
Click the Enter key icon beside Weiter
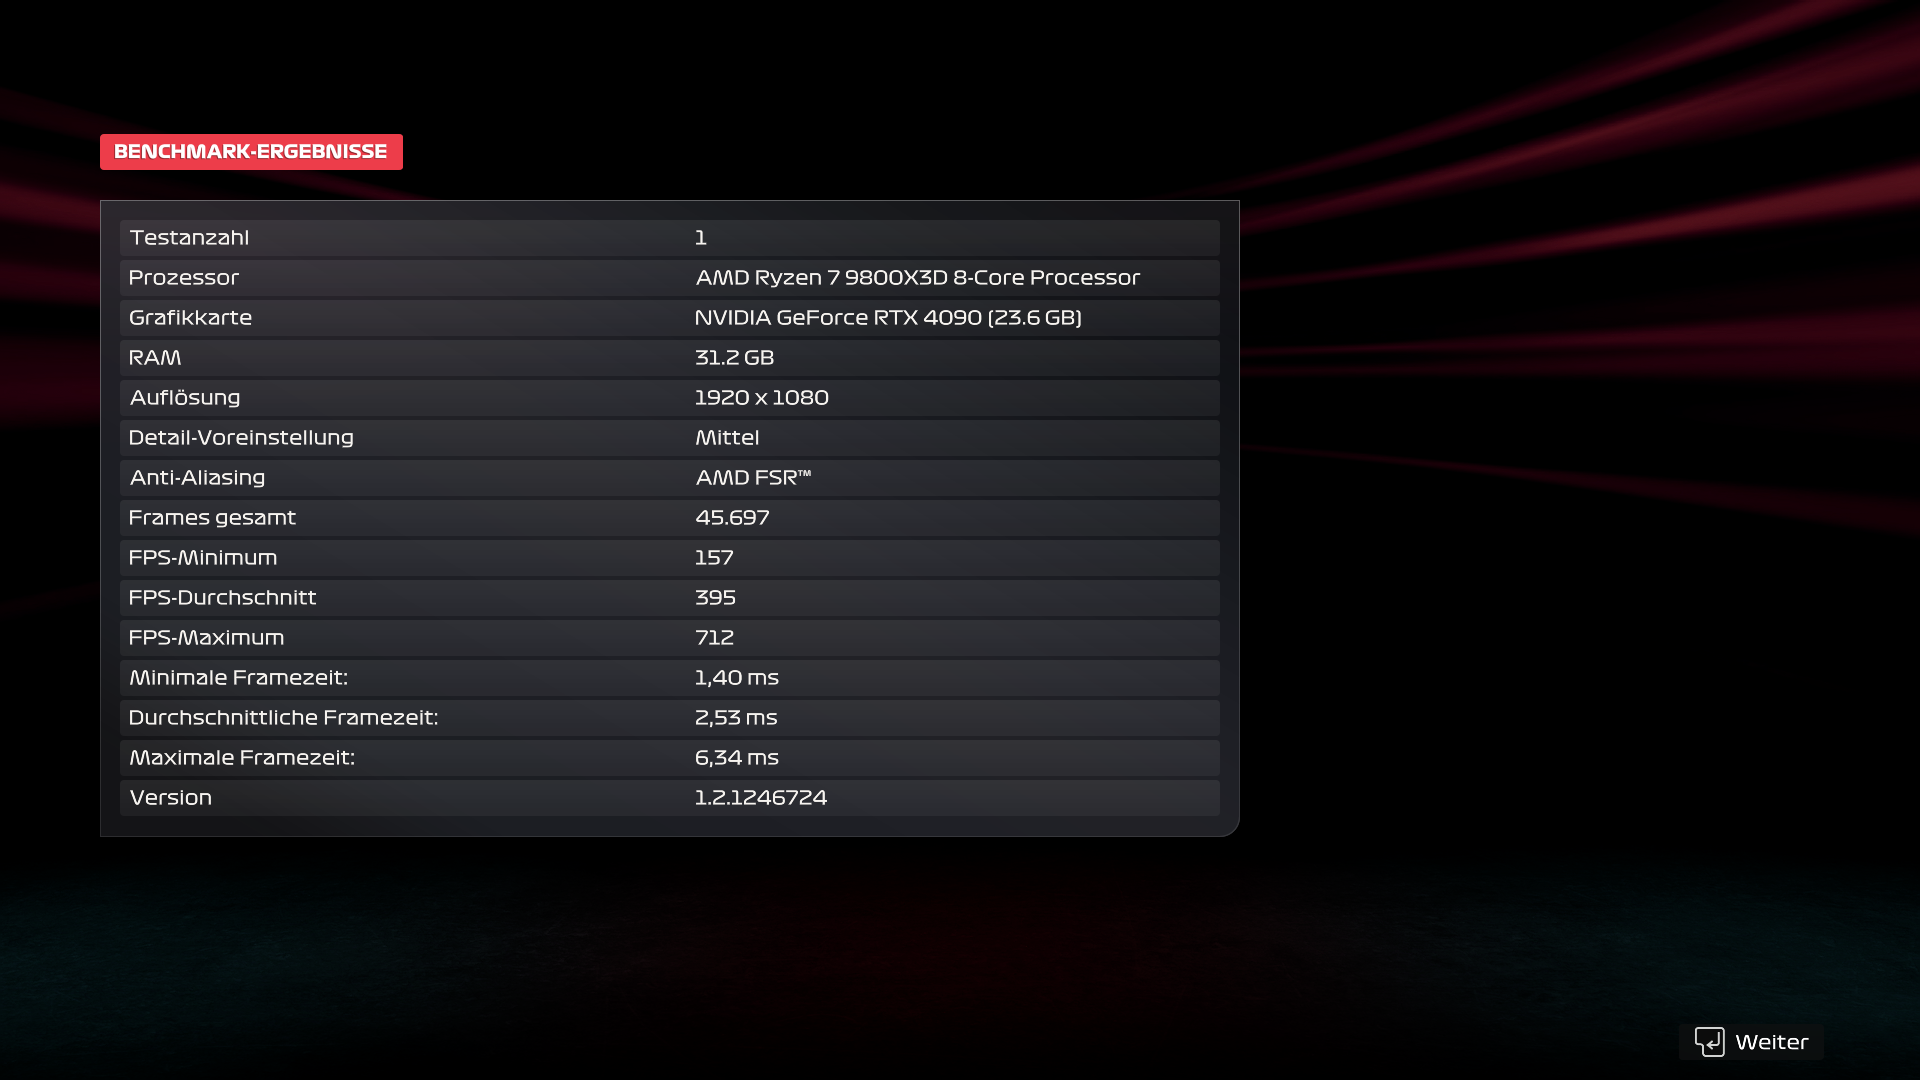click(x=1709, y=1042)
